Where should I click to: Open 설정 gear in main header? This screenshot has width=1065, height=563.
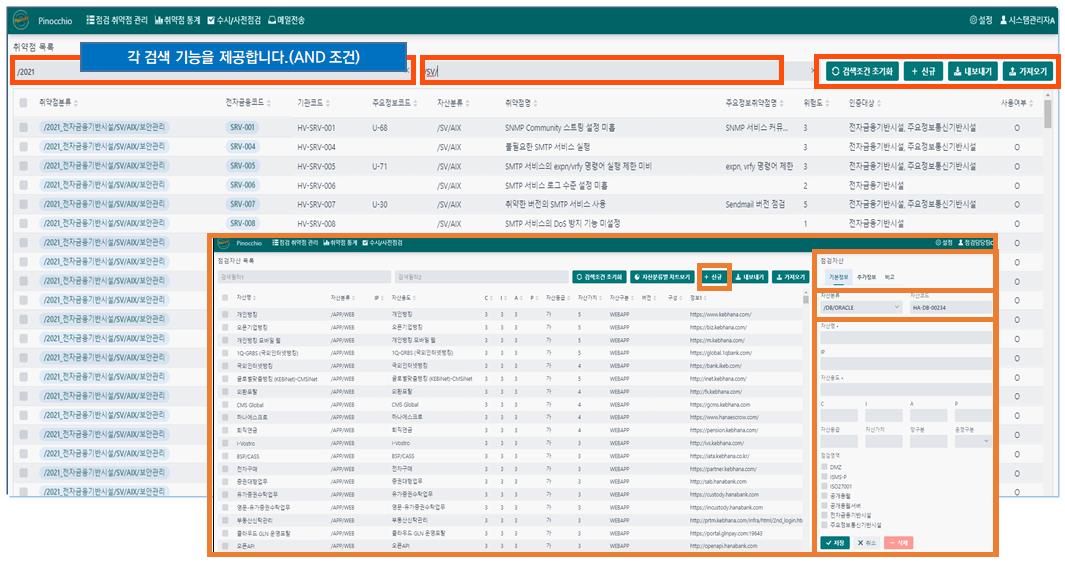pos(981,20)
